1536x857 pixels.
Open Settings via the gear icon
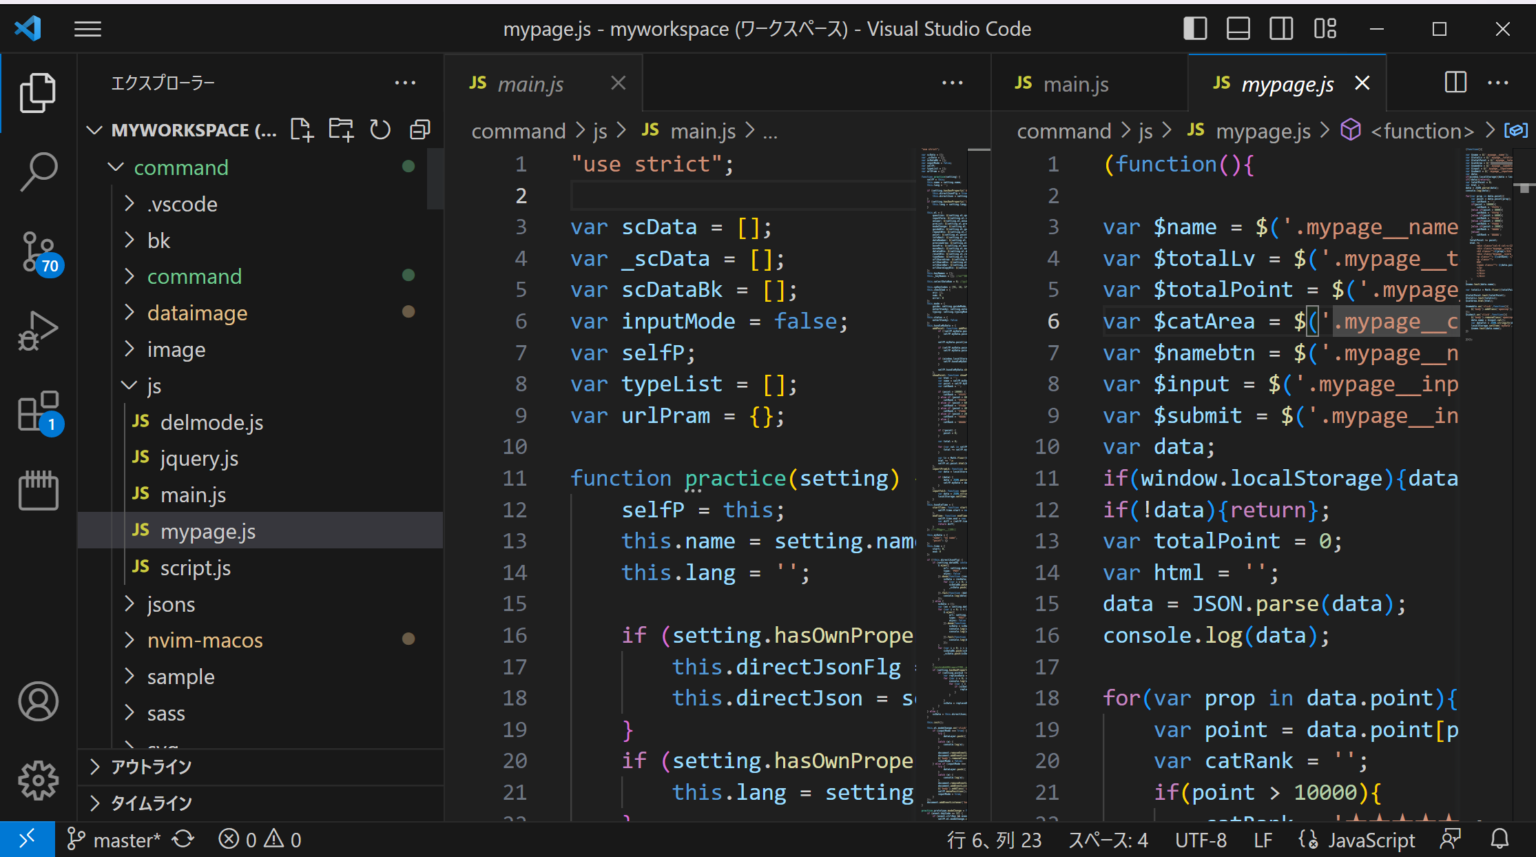coord(38,780)
